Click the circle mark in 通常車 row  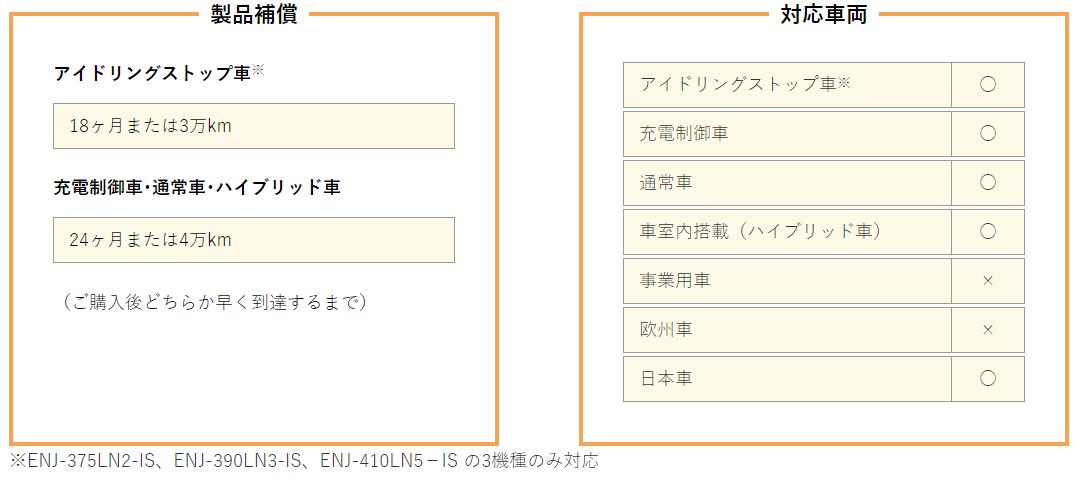988,182
